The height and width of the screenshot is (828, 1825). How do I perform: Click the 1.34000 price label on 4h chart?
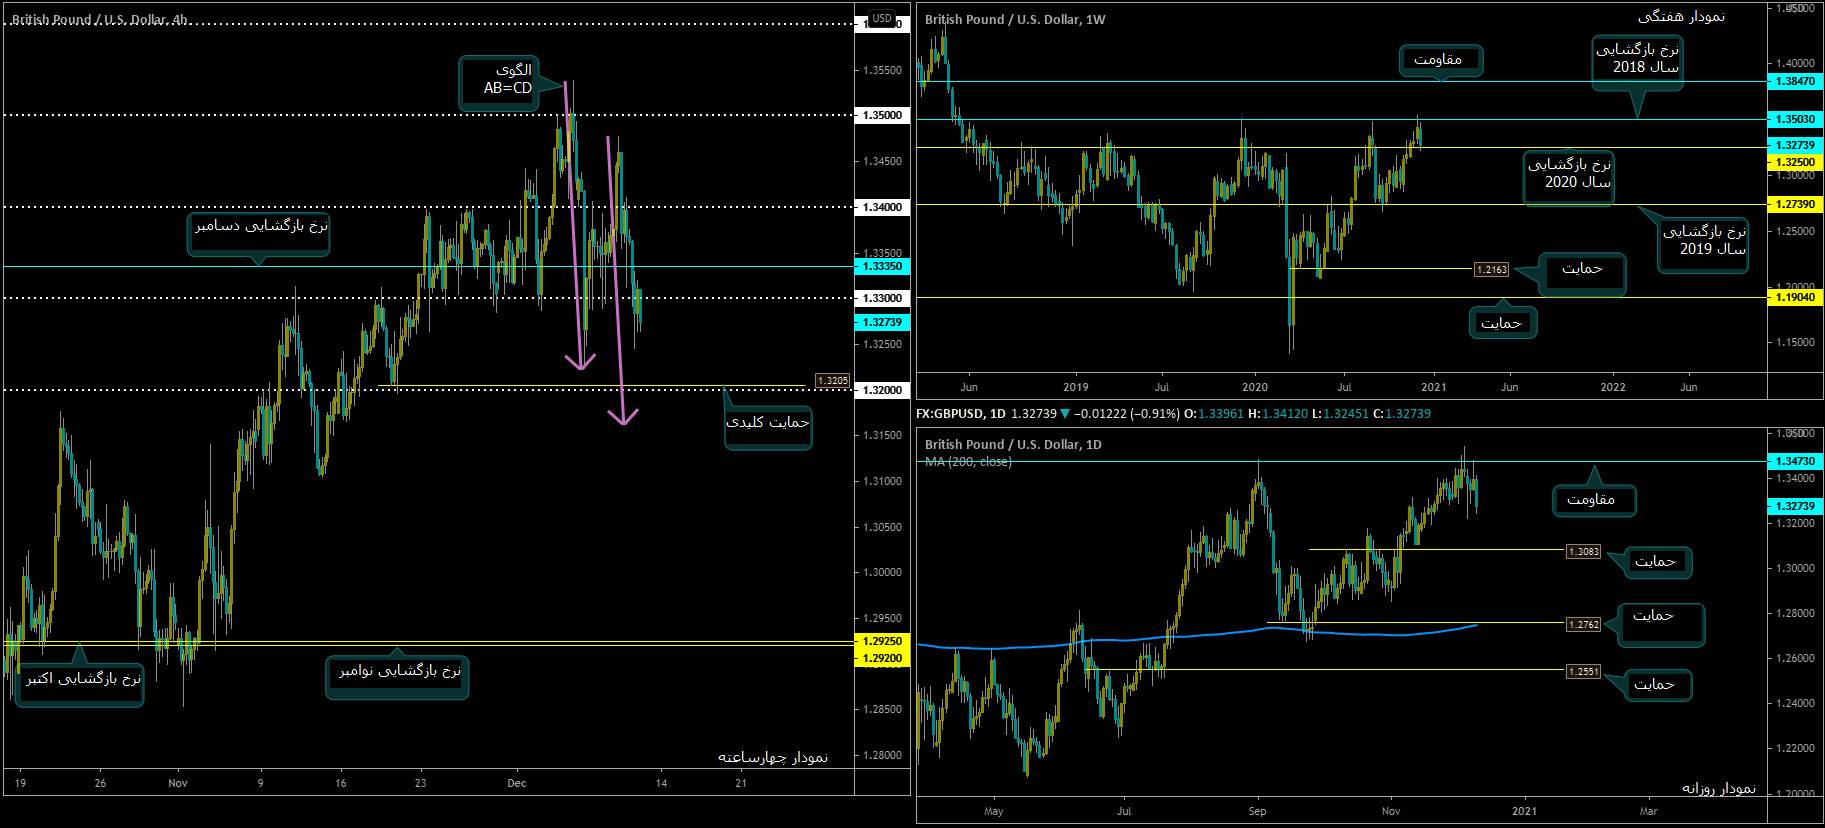tap(881, 207)
